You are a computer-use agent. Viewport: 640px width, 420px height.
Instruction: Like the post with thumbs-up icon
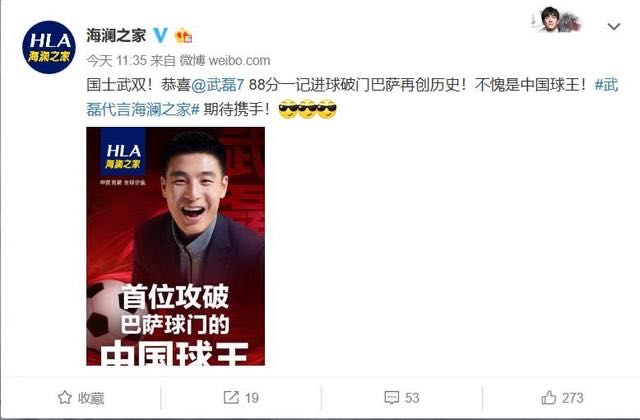click(549, 397)
